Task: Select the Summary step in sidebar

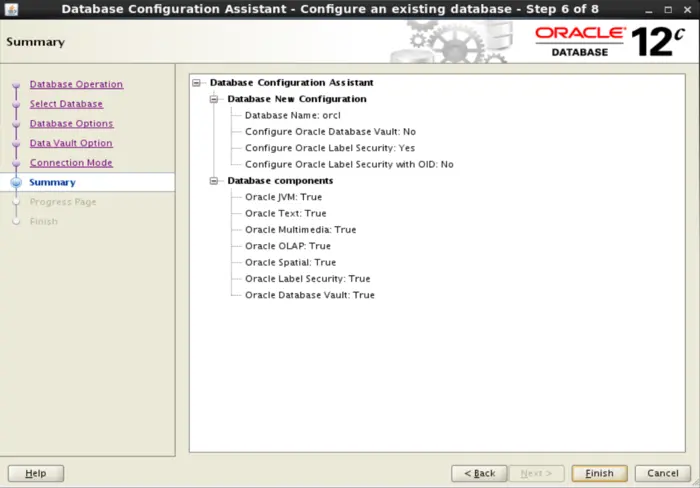Action: pyautogui.click(x=52, y=182)
